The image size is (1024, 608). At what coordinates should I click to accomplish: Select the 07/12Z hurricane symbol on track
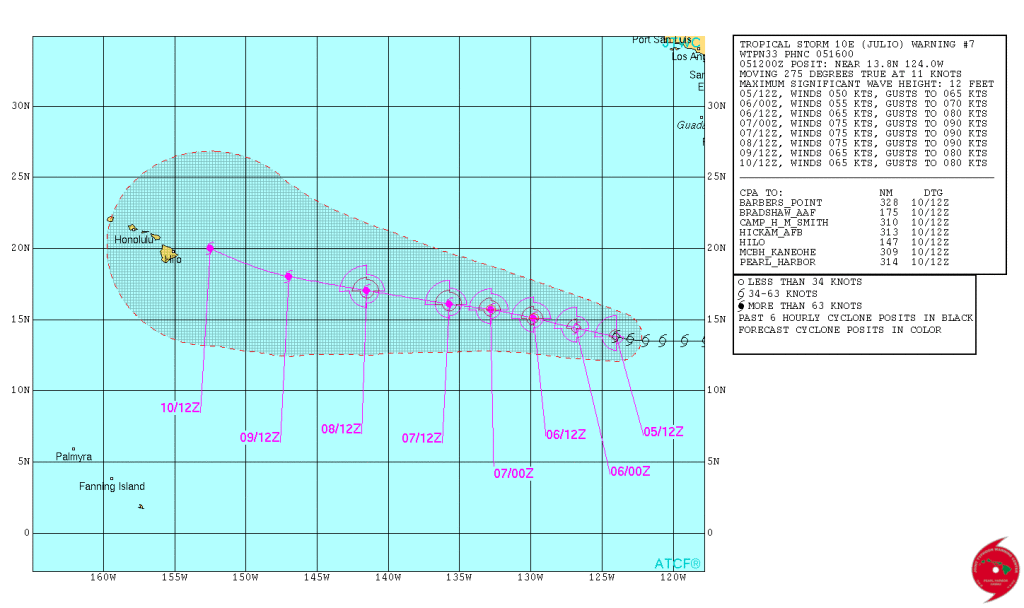(x=449, y=304)
